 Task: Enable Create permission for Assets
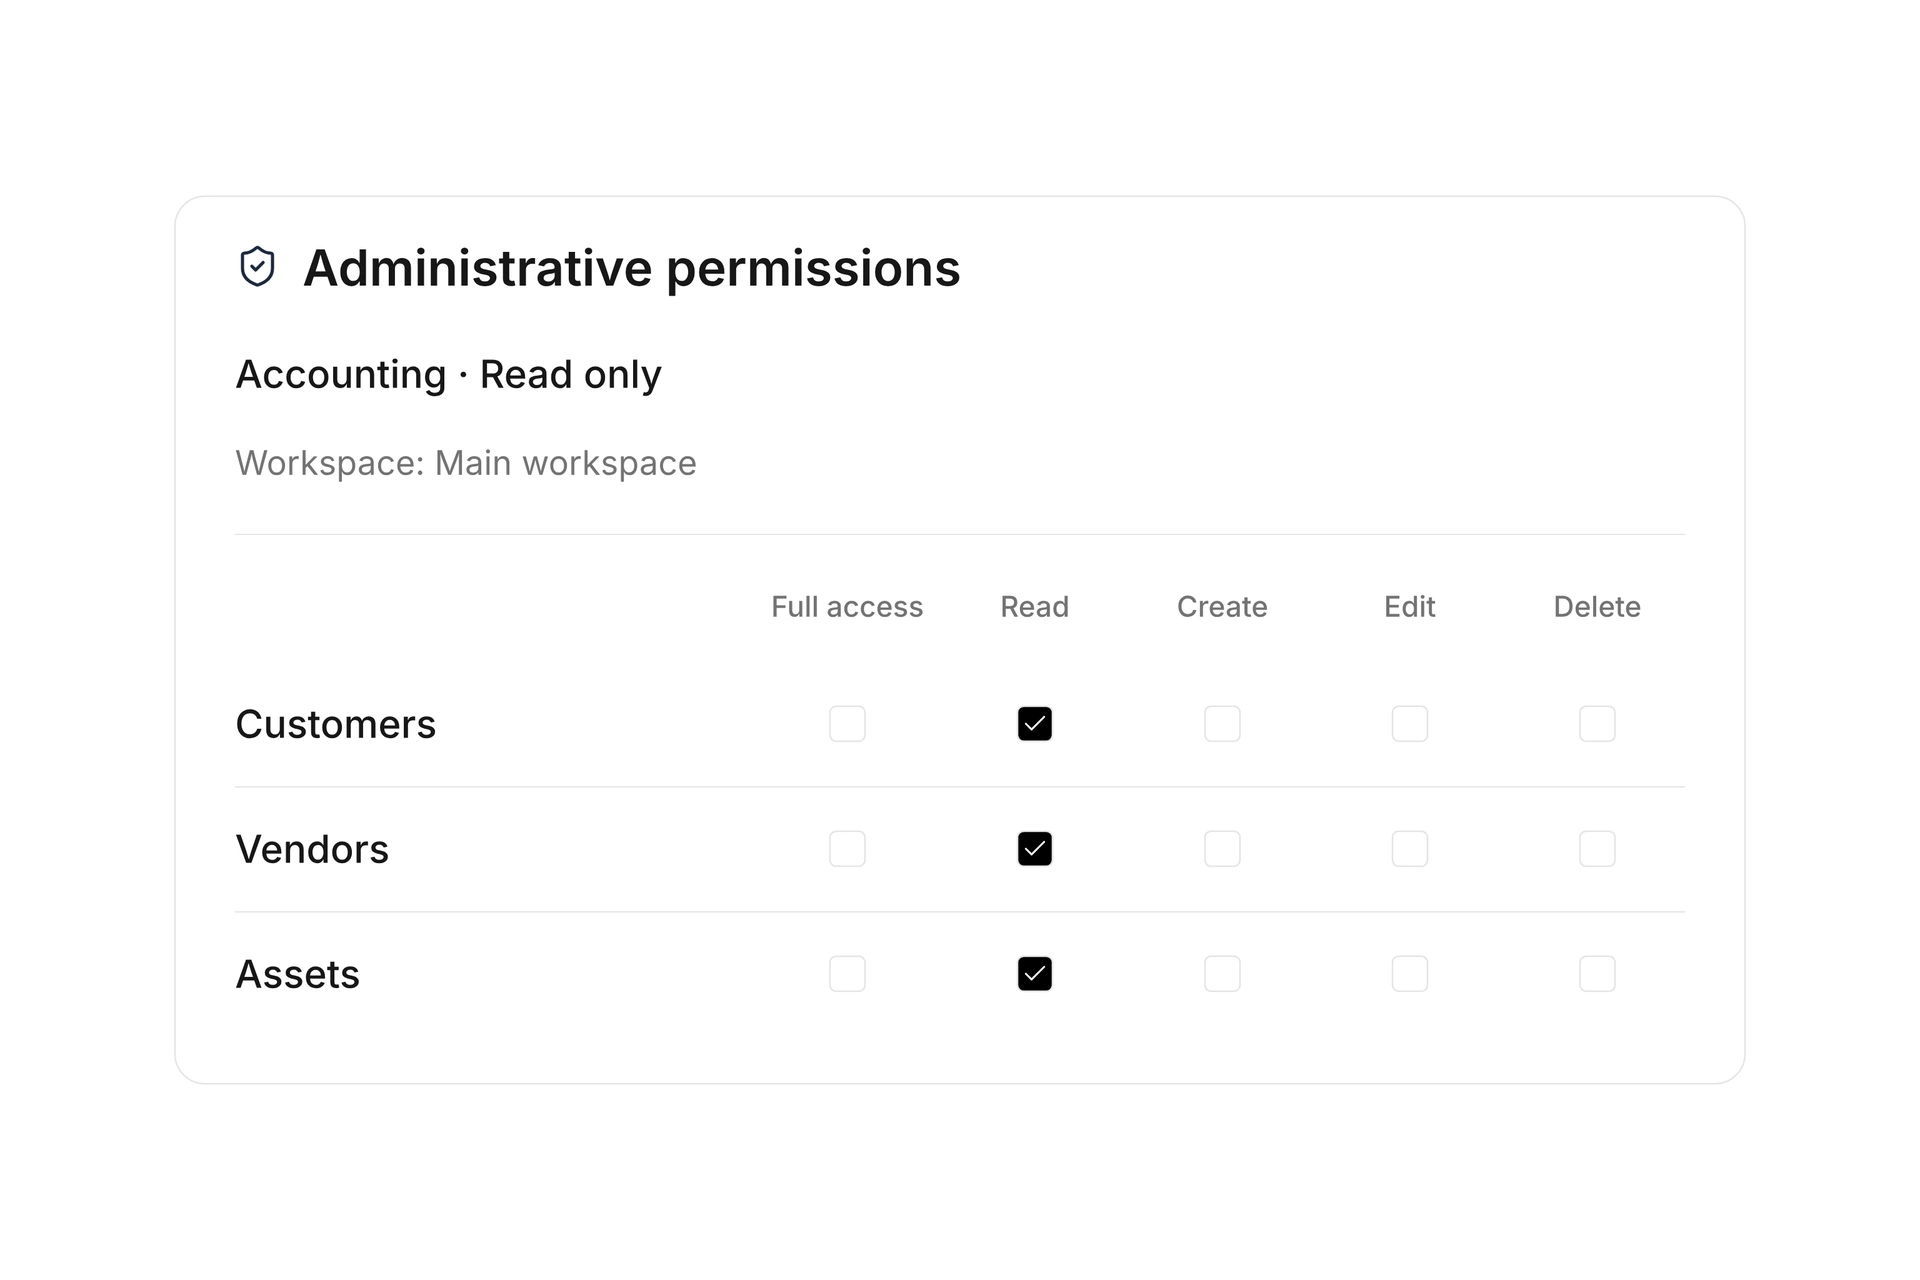coord(1222,974)
